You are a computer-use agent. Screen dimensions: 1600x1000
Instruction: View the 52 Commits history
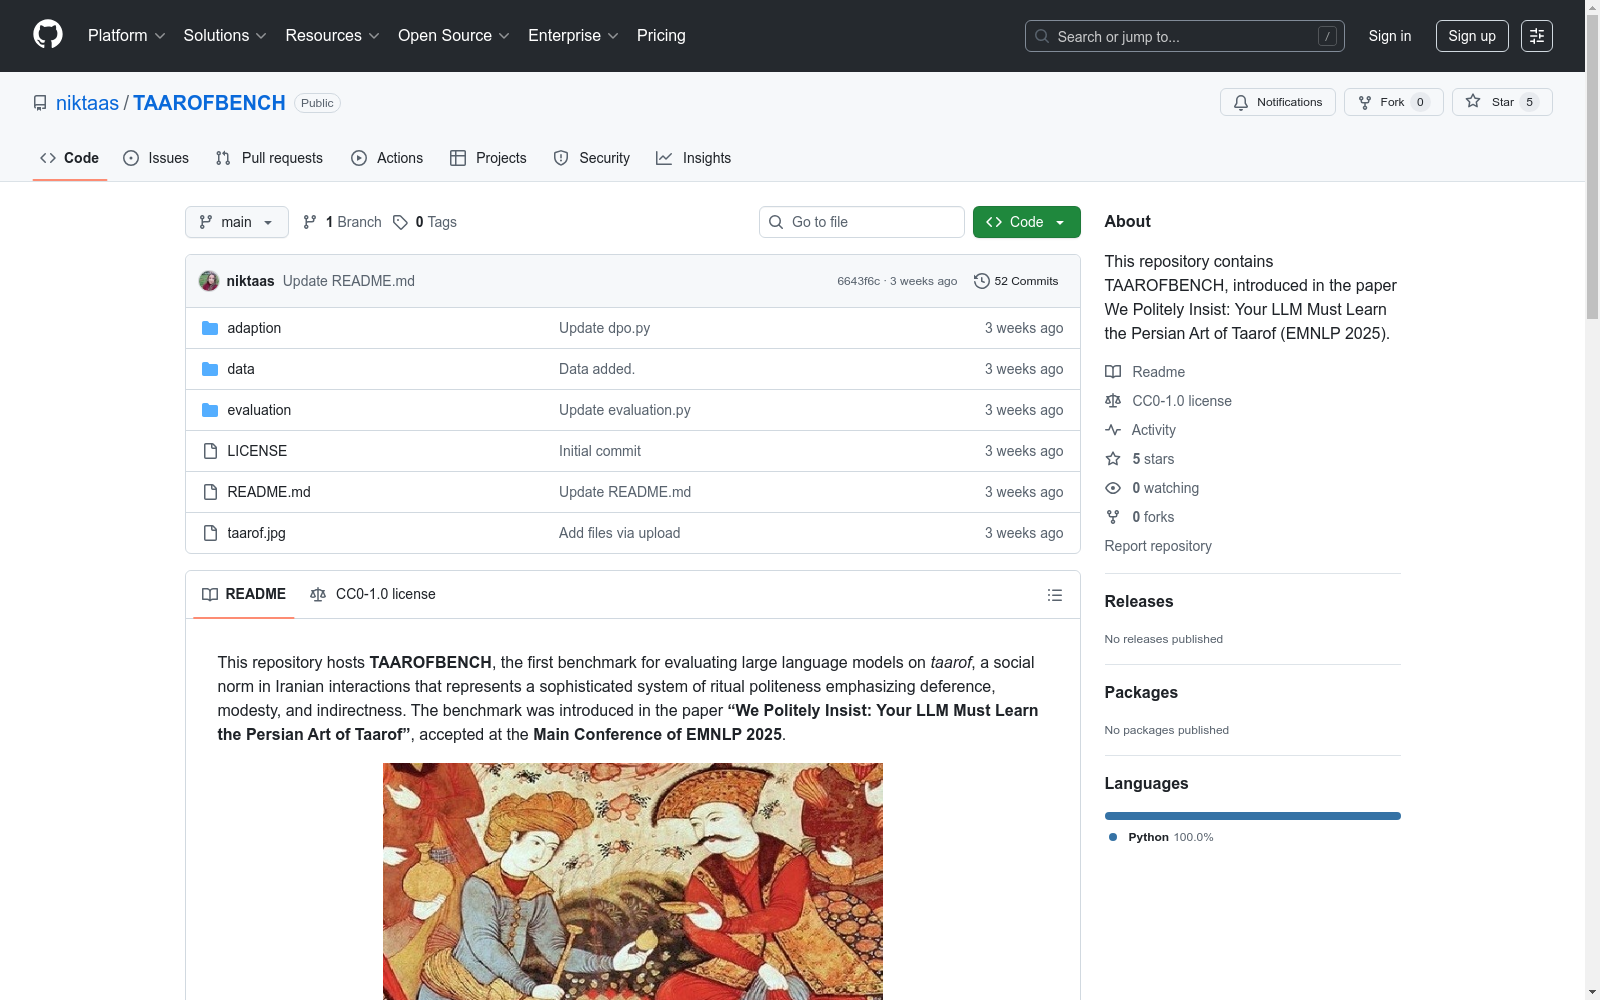point(1016,281)
